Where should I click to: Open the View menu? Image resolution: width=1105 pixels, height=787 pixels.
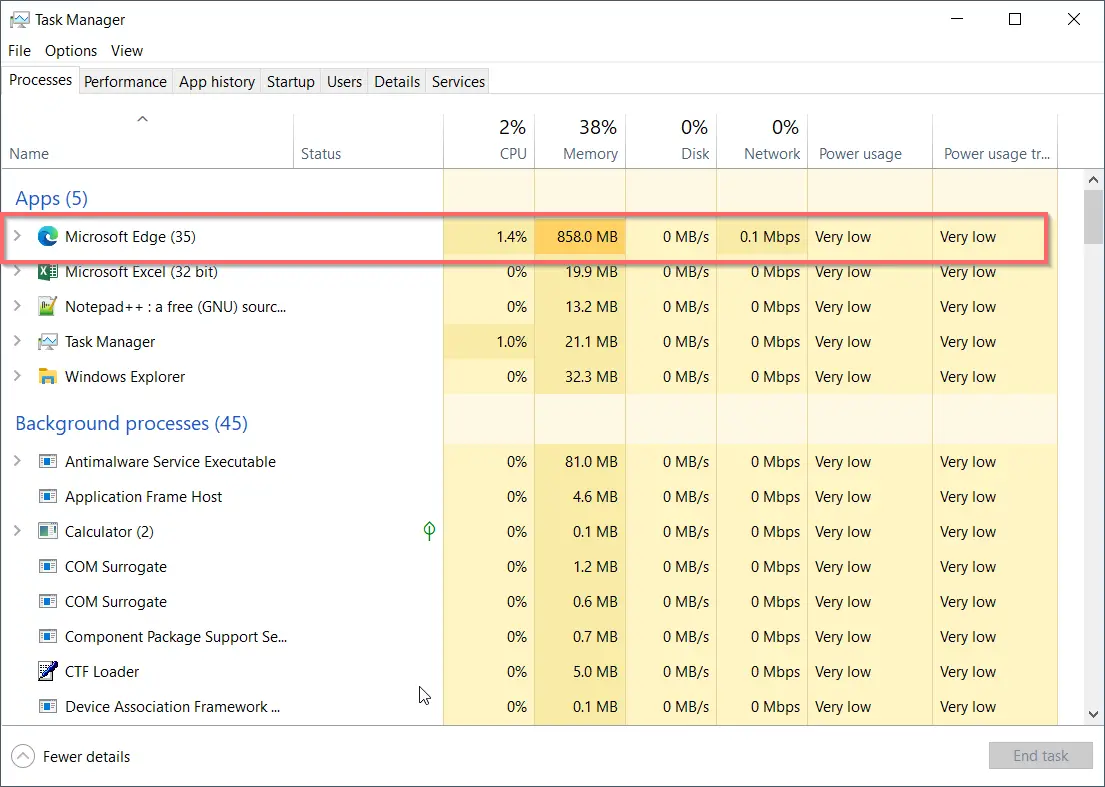[x=127, y=51]
